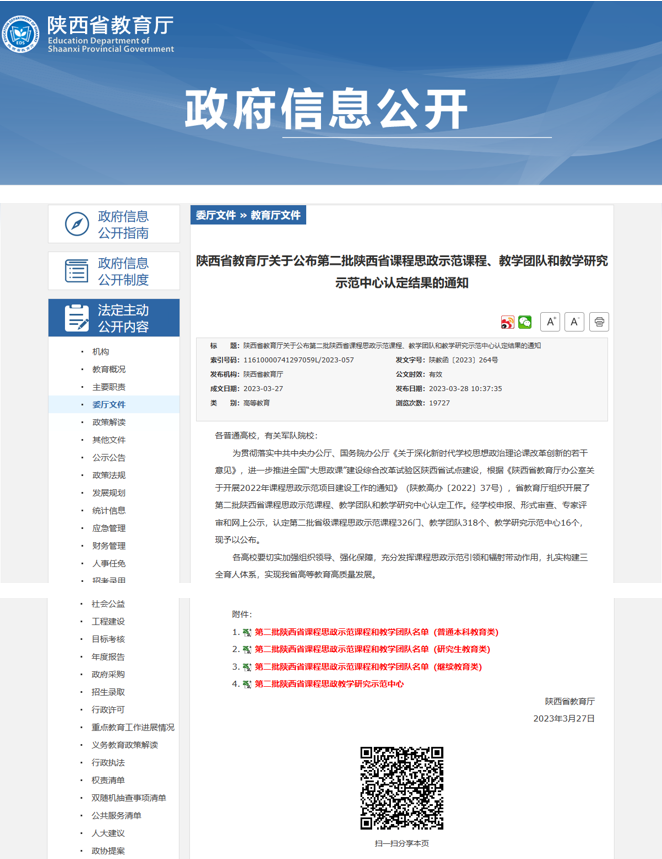This screenshot has height=859, width=662.
Task: Decrease font size with A- button
Action: [574, 322]
